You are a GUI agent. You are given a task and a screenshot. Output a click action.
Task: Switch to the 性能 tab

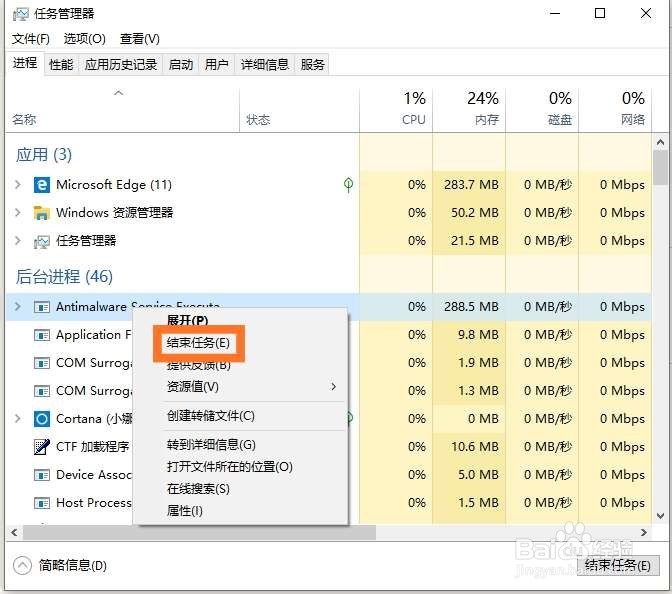(61, 65)
